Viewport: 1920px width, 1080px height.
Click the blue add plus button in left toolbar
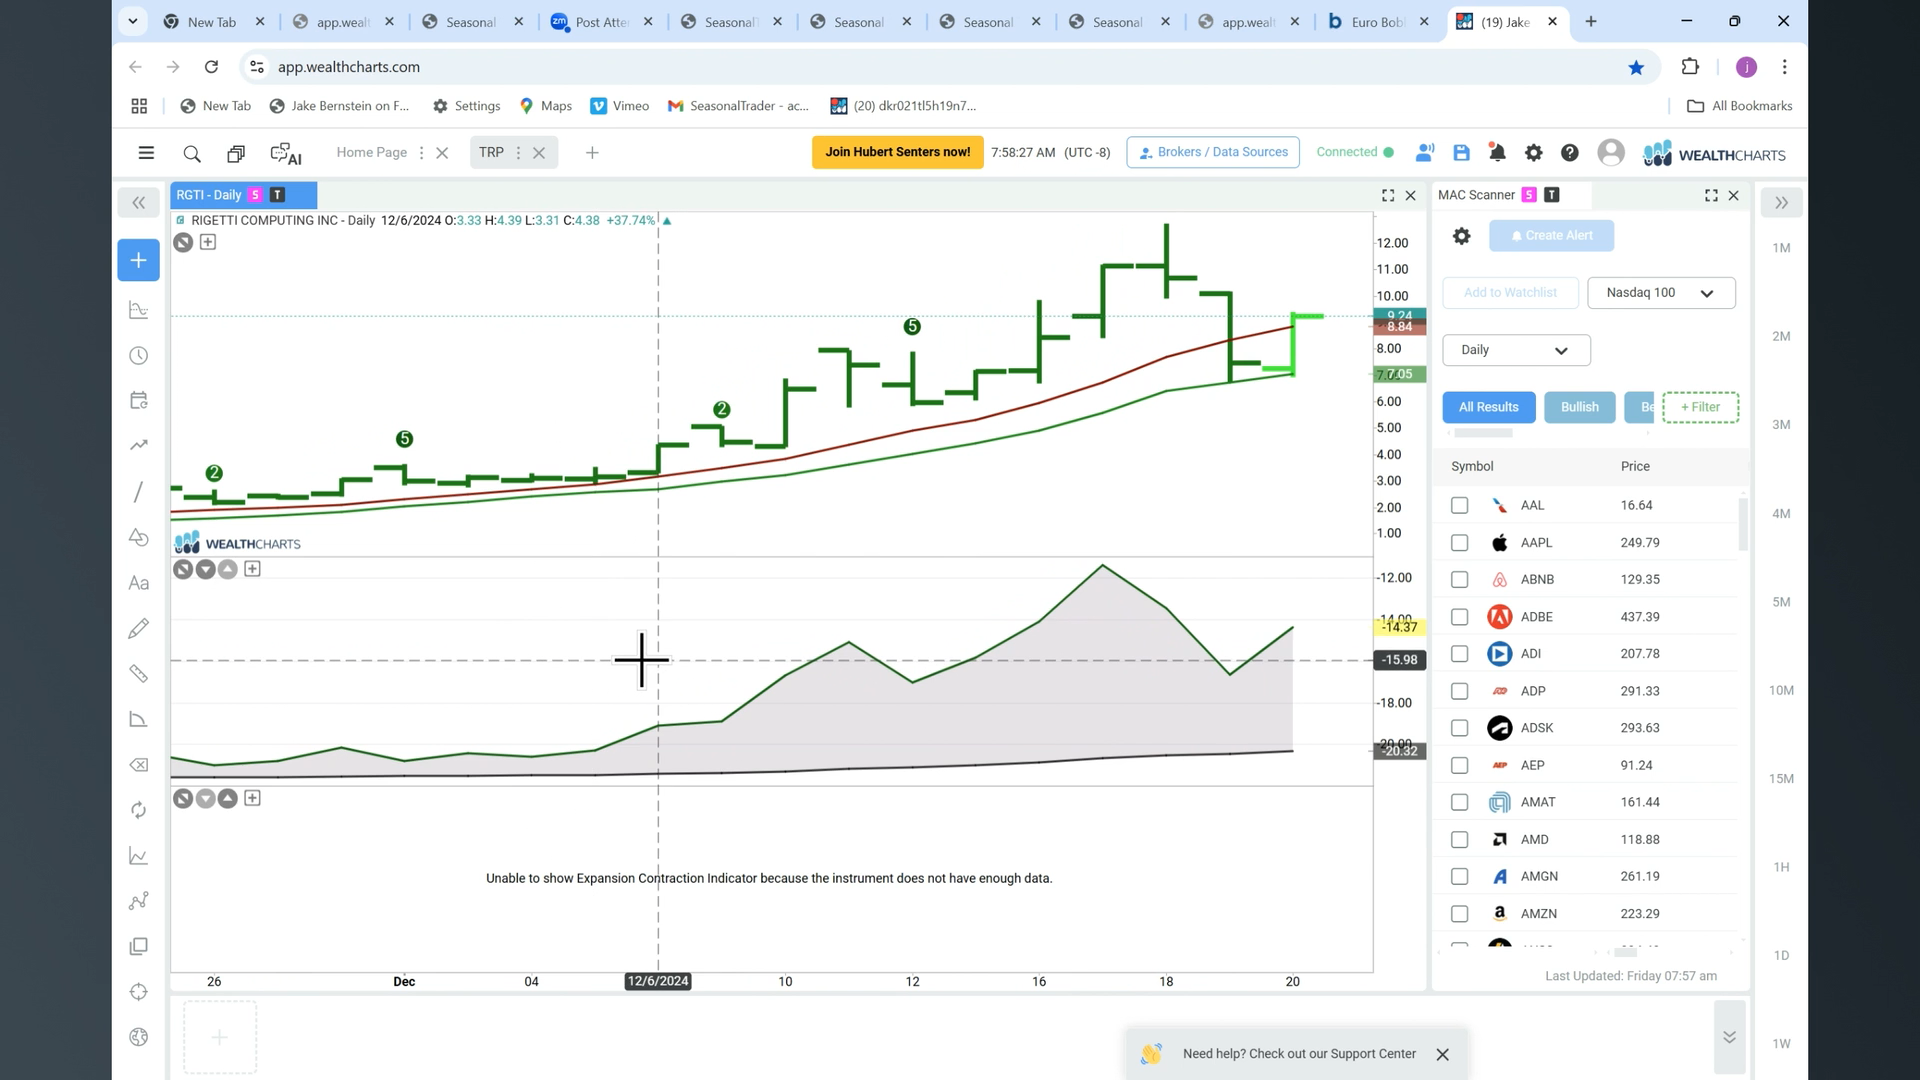[139, 260]
